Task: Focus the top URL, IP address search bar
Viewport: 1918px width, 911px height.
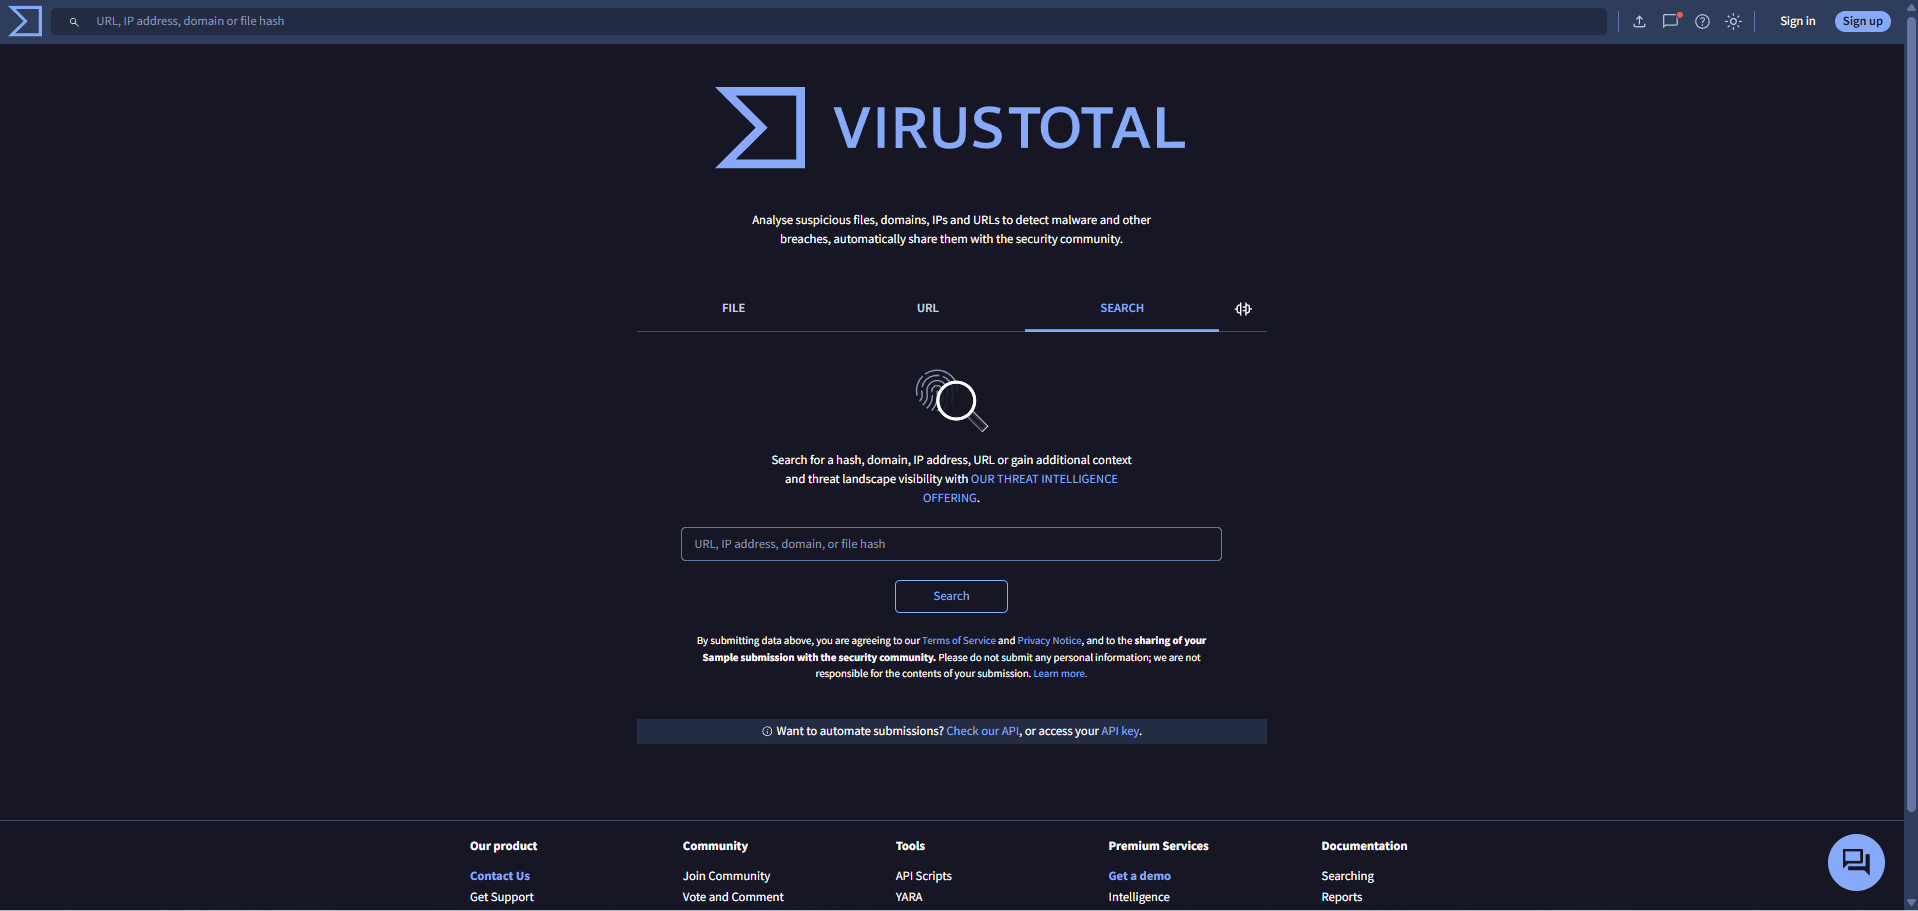Action: point(829,21)
